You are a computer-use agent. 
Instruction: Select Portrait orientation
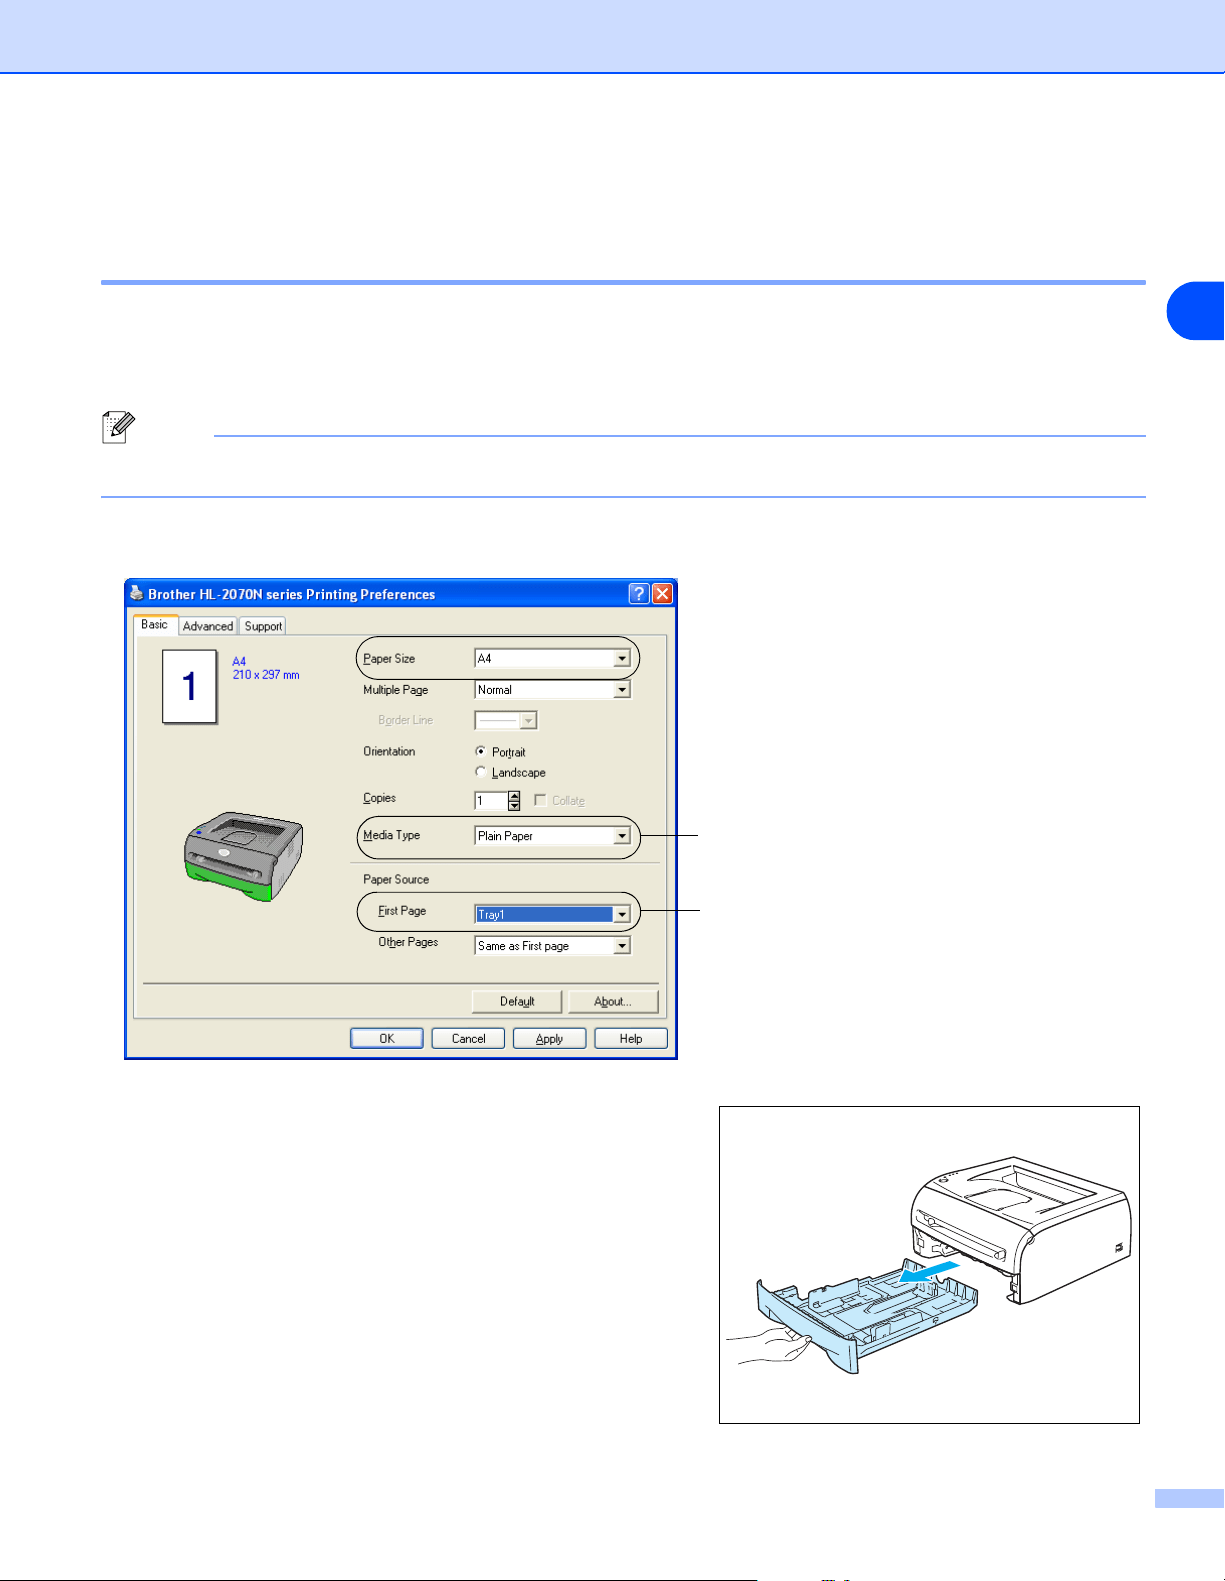(x=481, y=752)
